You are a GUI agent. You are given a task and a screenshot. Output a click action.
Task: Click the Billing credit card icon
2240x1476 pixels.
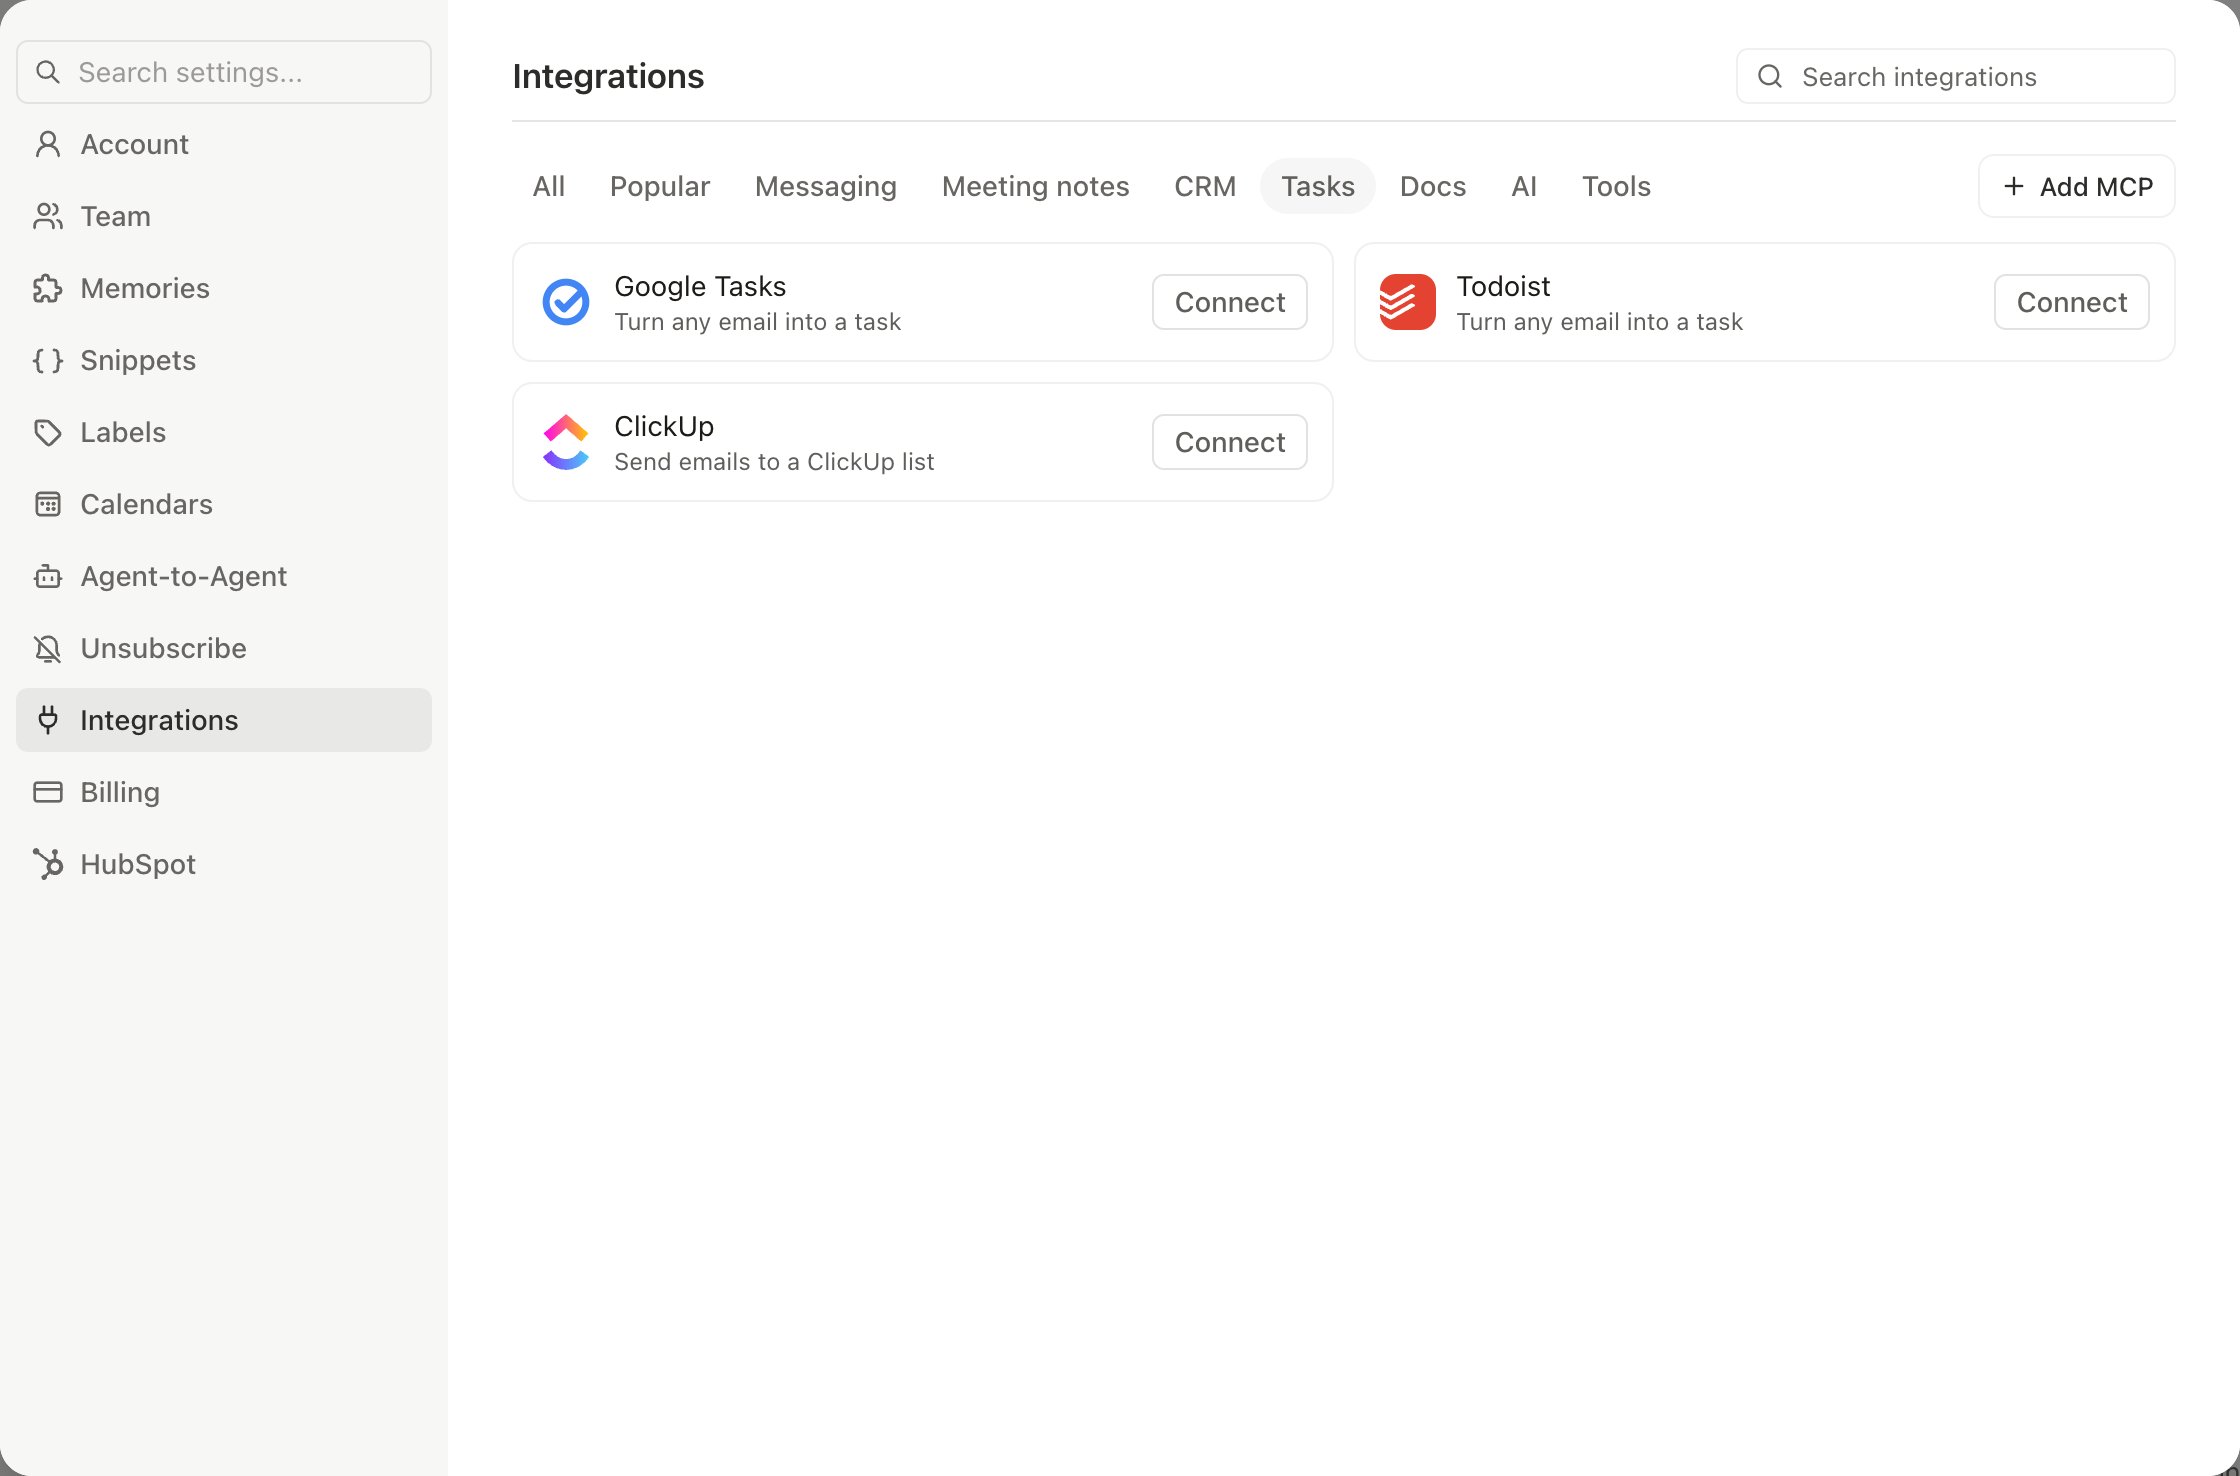tap(47, 792)
